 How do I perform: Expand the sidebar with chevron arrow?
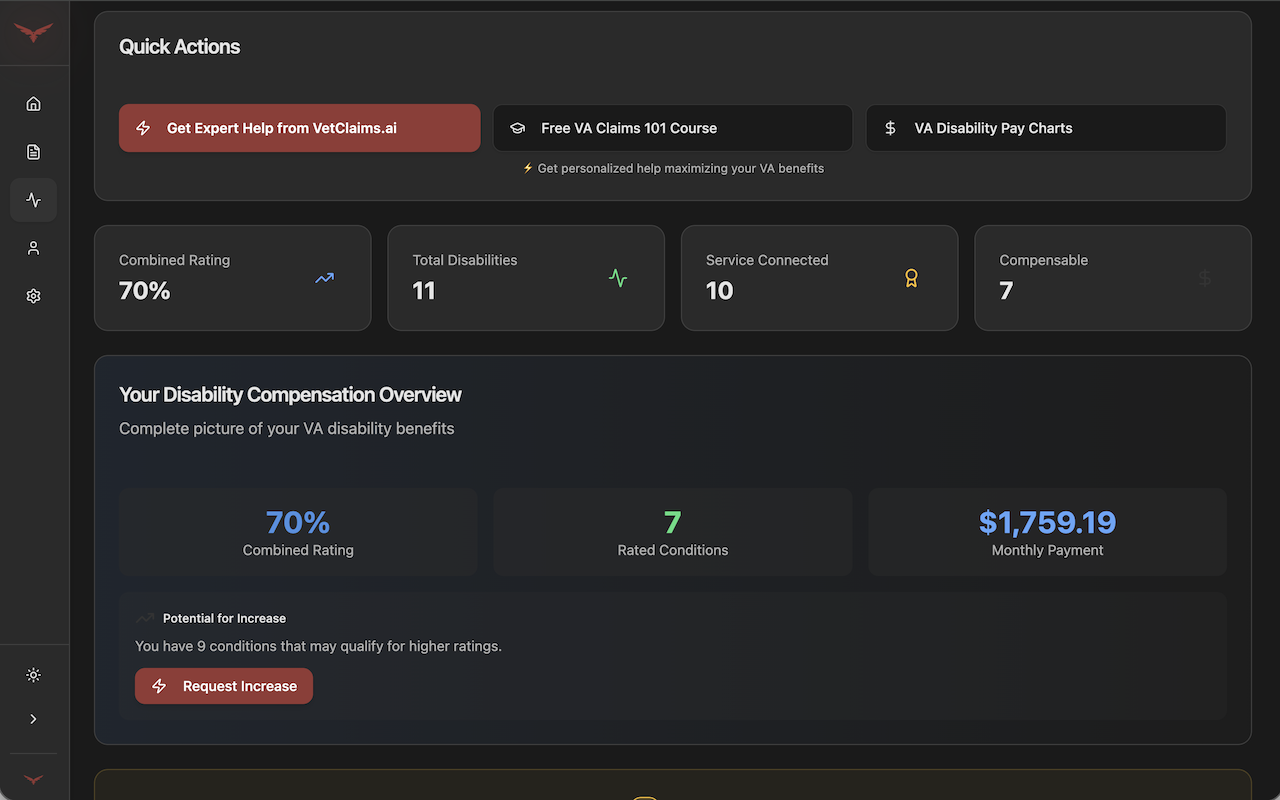tap(33, 719)
